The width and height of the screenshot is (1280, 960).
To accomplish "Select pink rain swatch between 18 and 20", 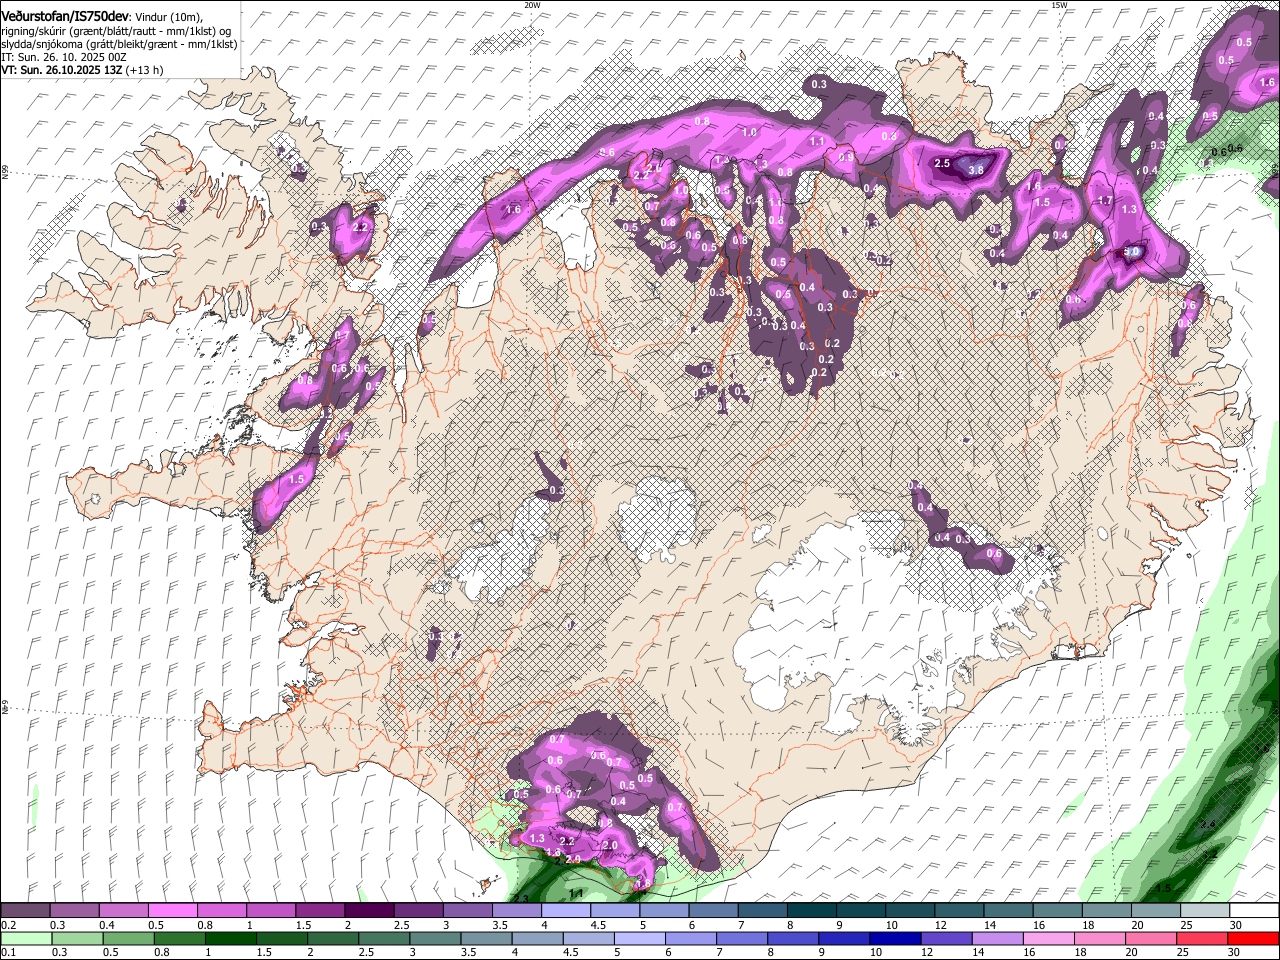I will (x=1101, y=938).
